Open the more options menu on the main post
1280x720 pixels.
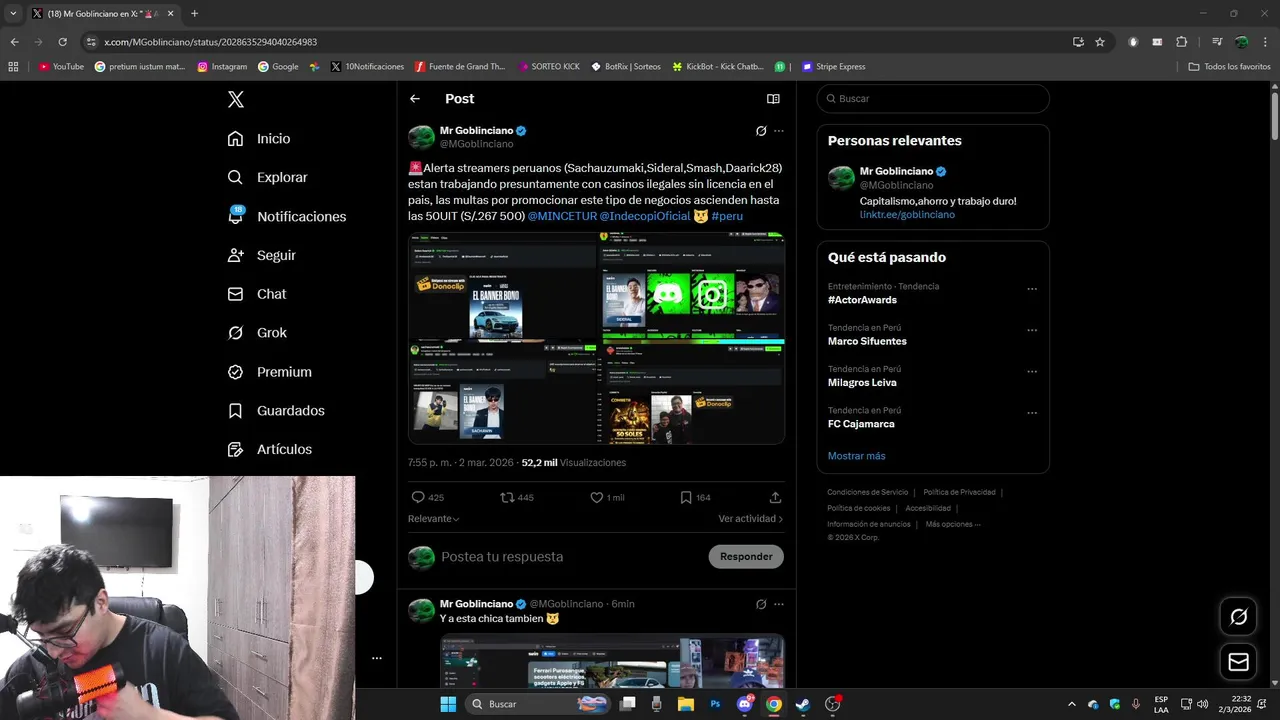(779, 131)
